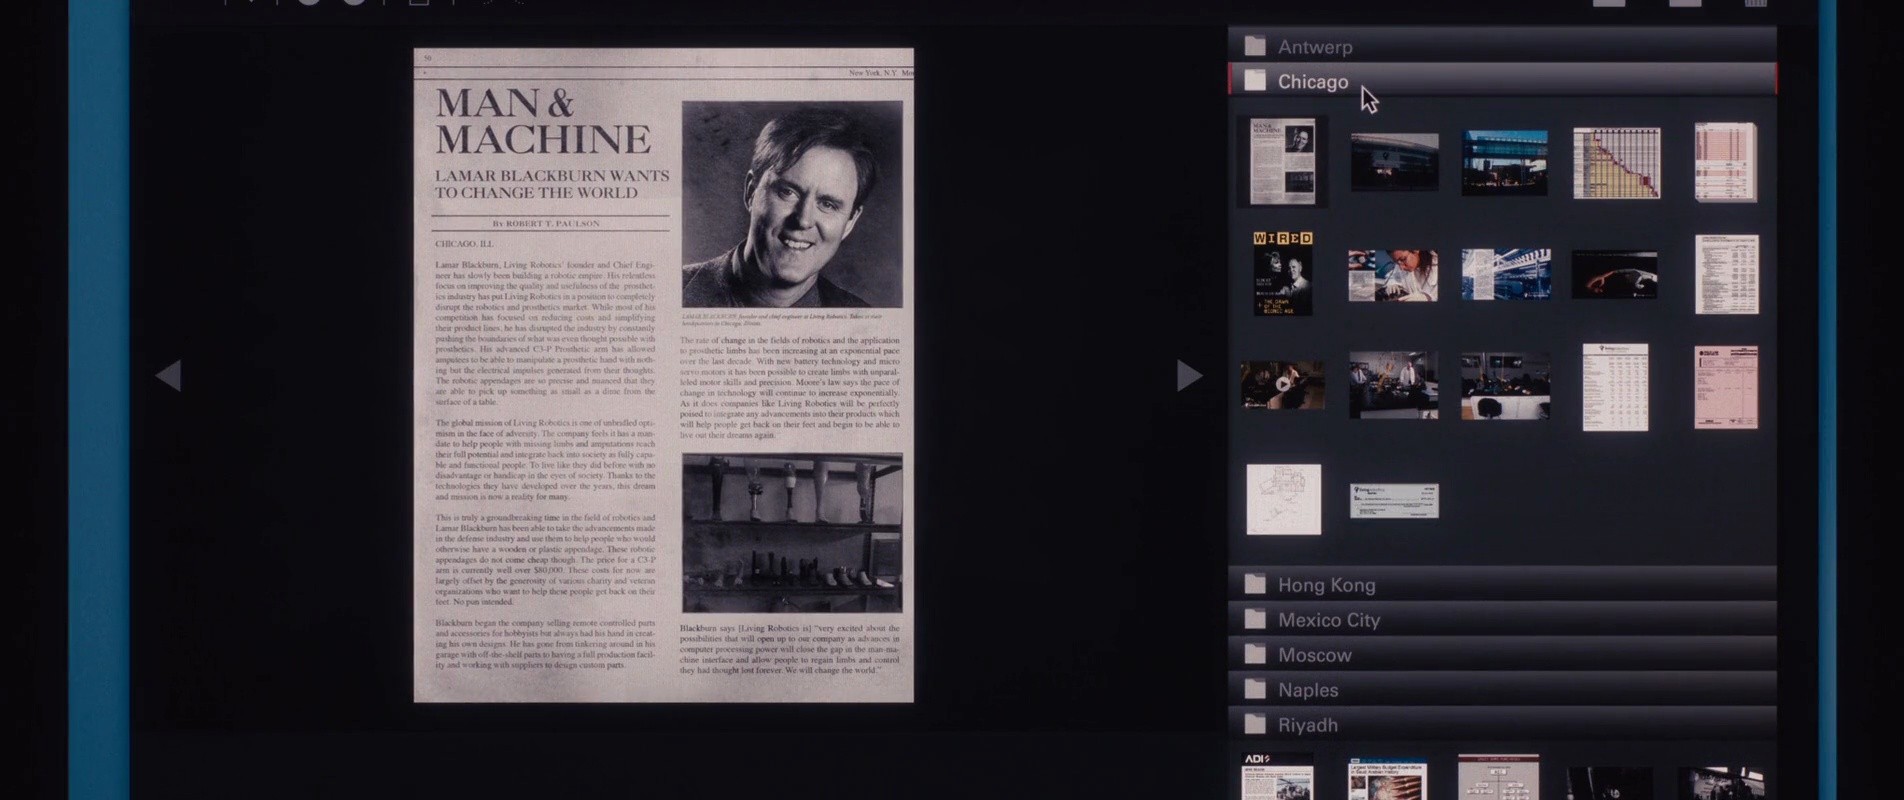Open the floor plan sketch thumbnail
The image size is (1904, 800).
click(1284, 499)
